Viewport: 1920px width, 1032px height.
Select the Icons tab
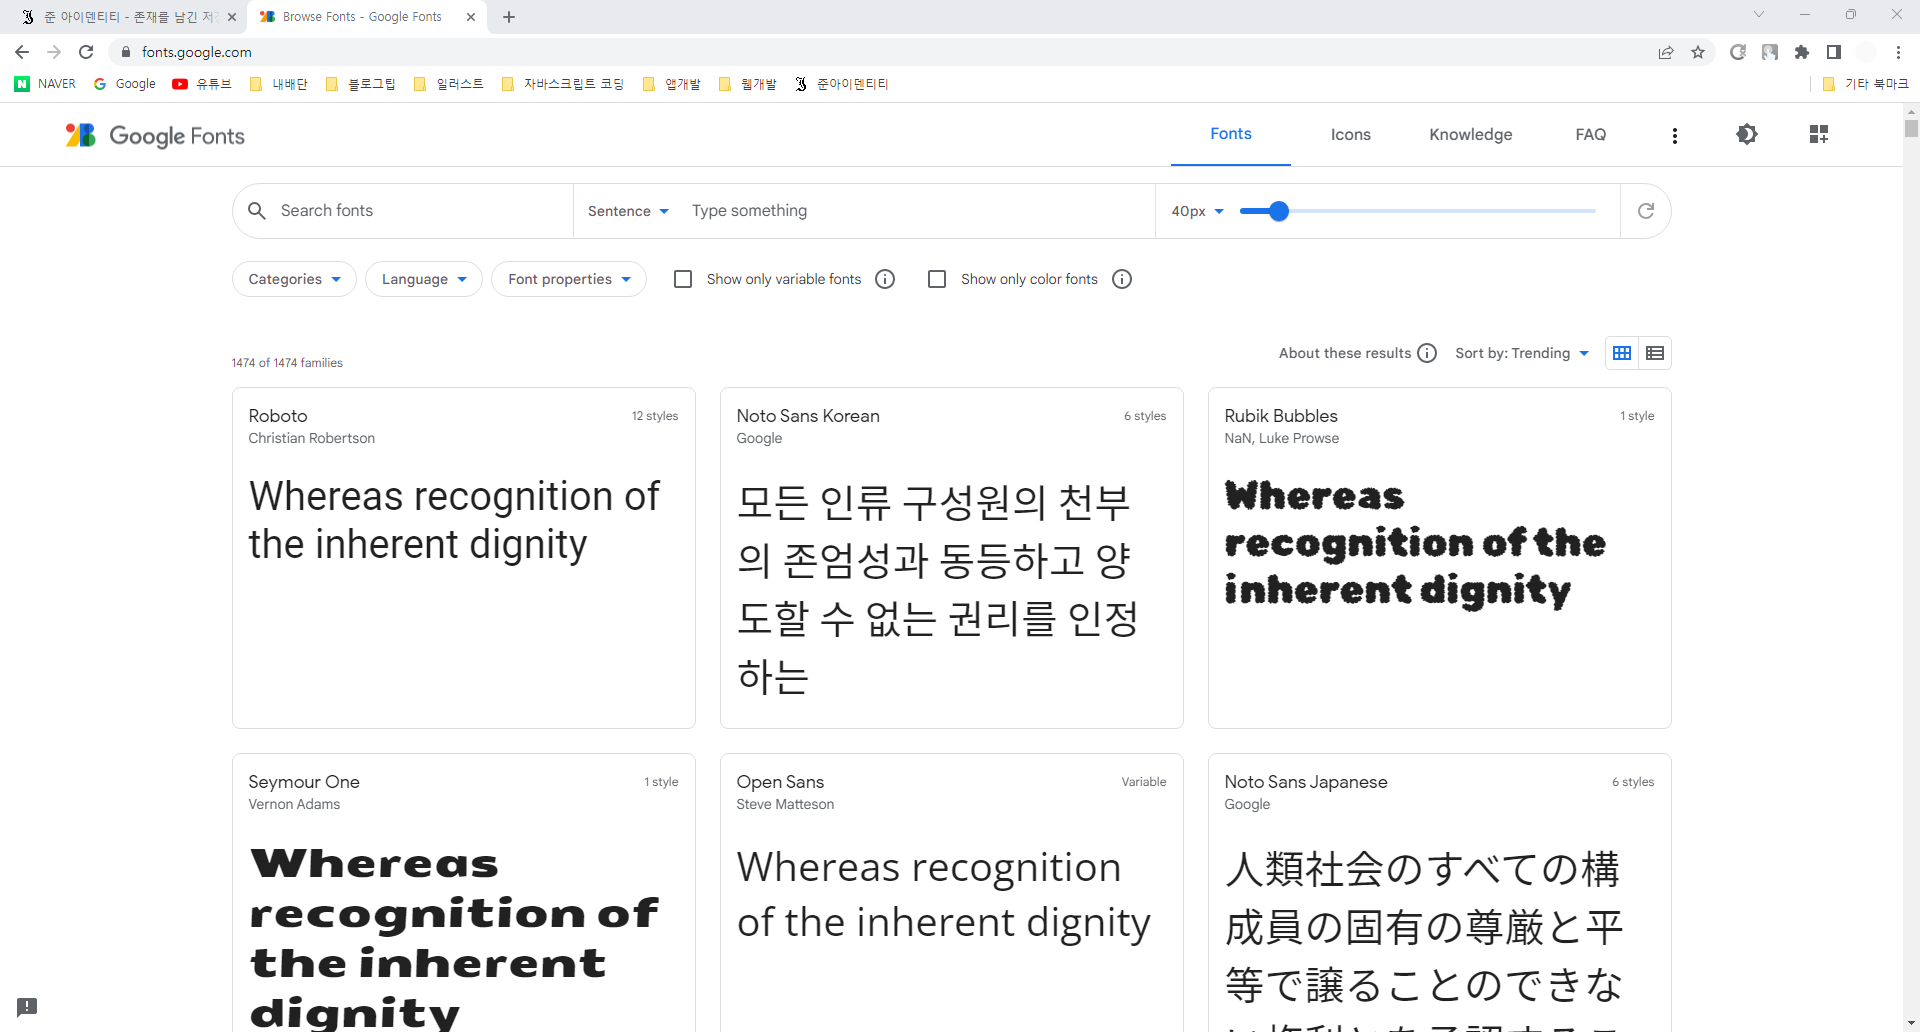(x=1351, y=134)
